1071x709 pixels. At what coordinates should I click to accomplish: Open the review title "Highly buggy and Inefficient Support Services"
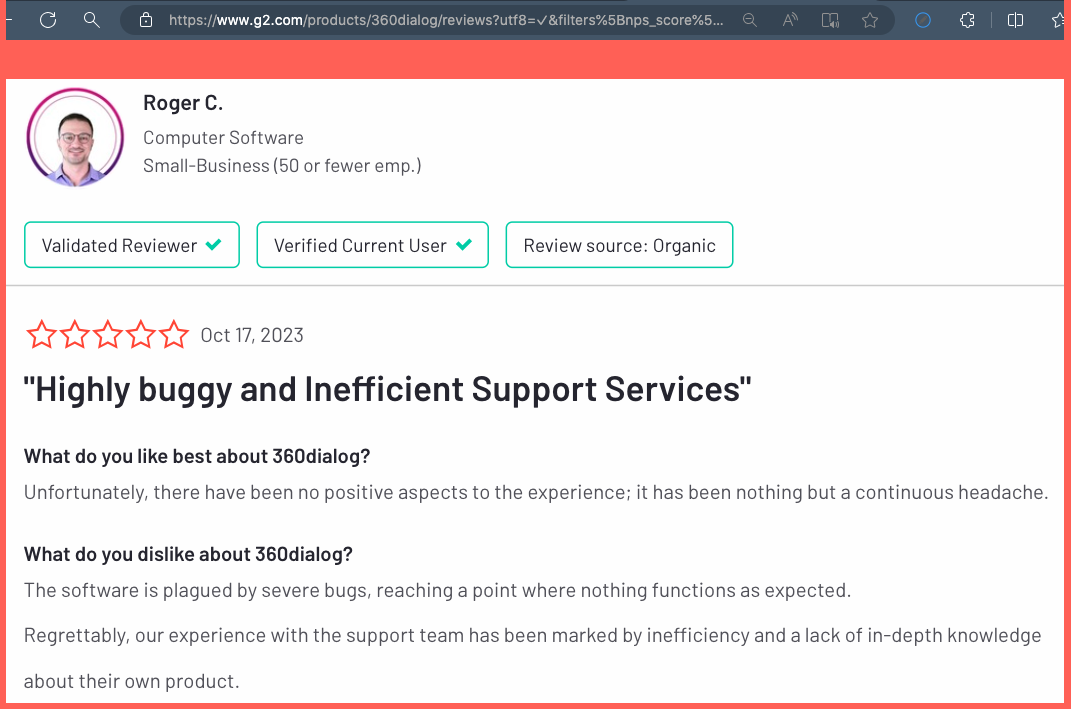pos(387,390)
